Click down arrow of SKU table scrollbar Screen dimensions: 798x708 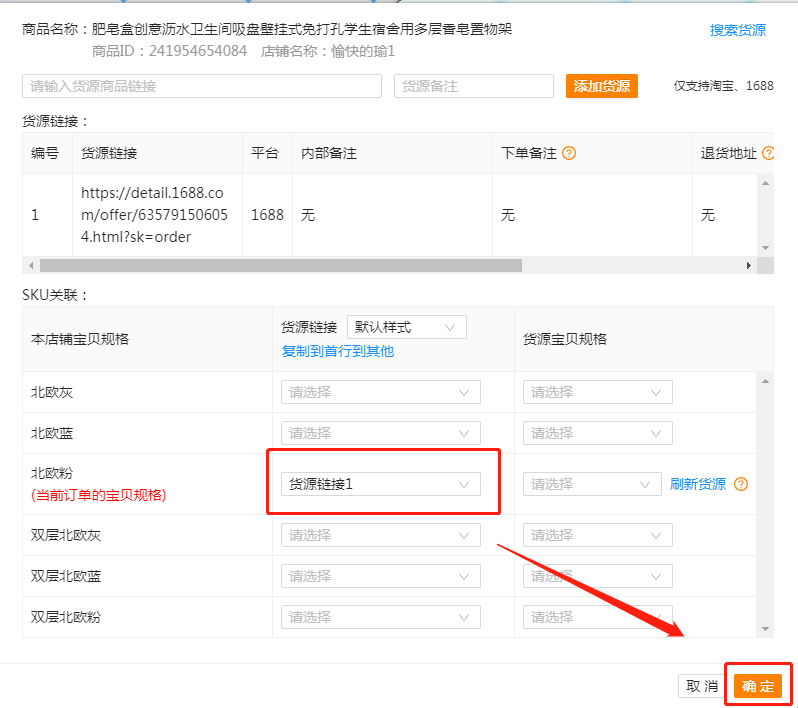765,629
